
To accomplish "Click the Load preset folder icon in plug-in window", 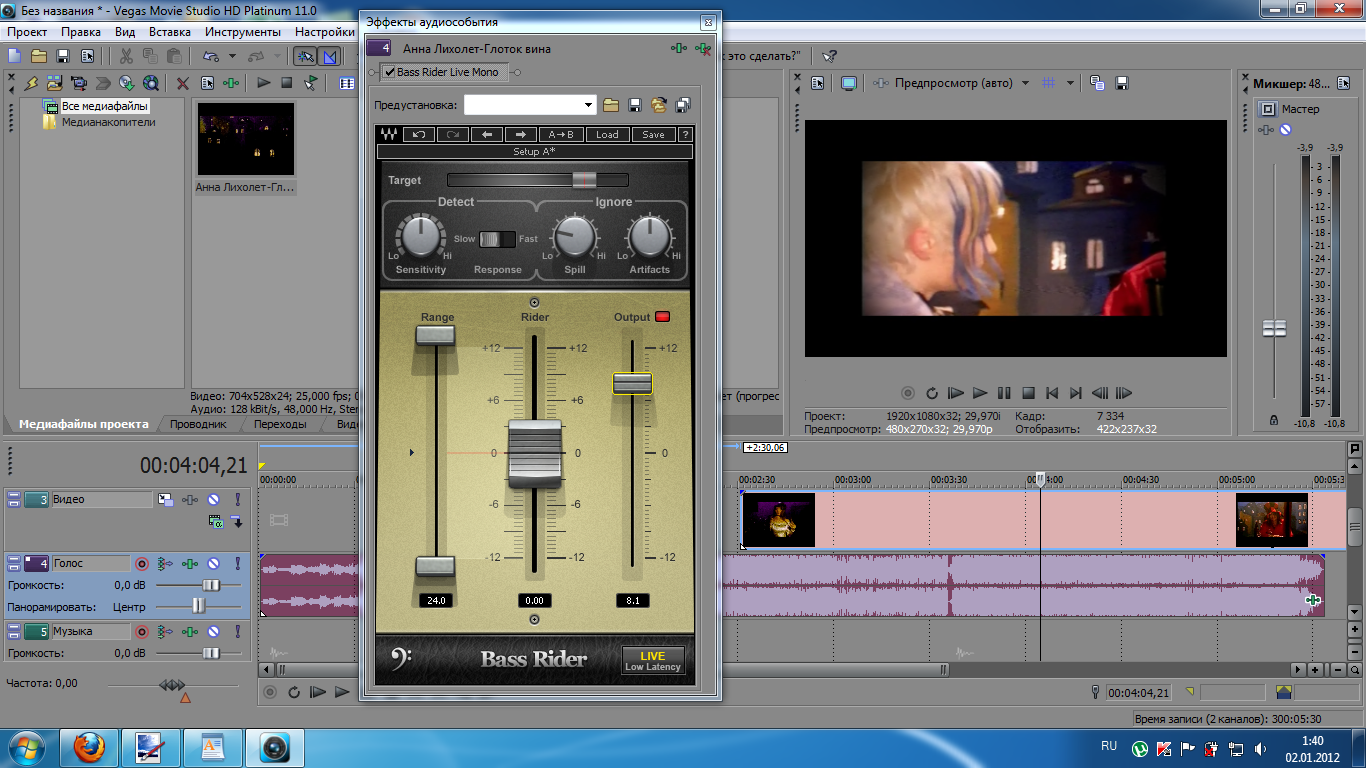I will (610, 105).
